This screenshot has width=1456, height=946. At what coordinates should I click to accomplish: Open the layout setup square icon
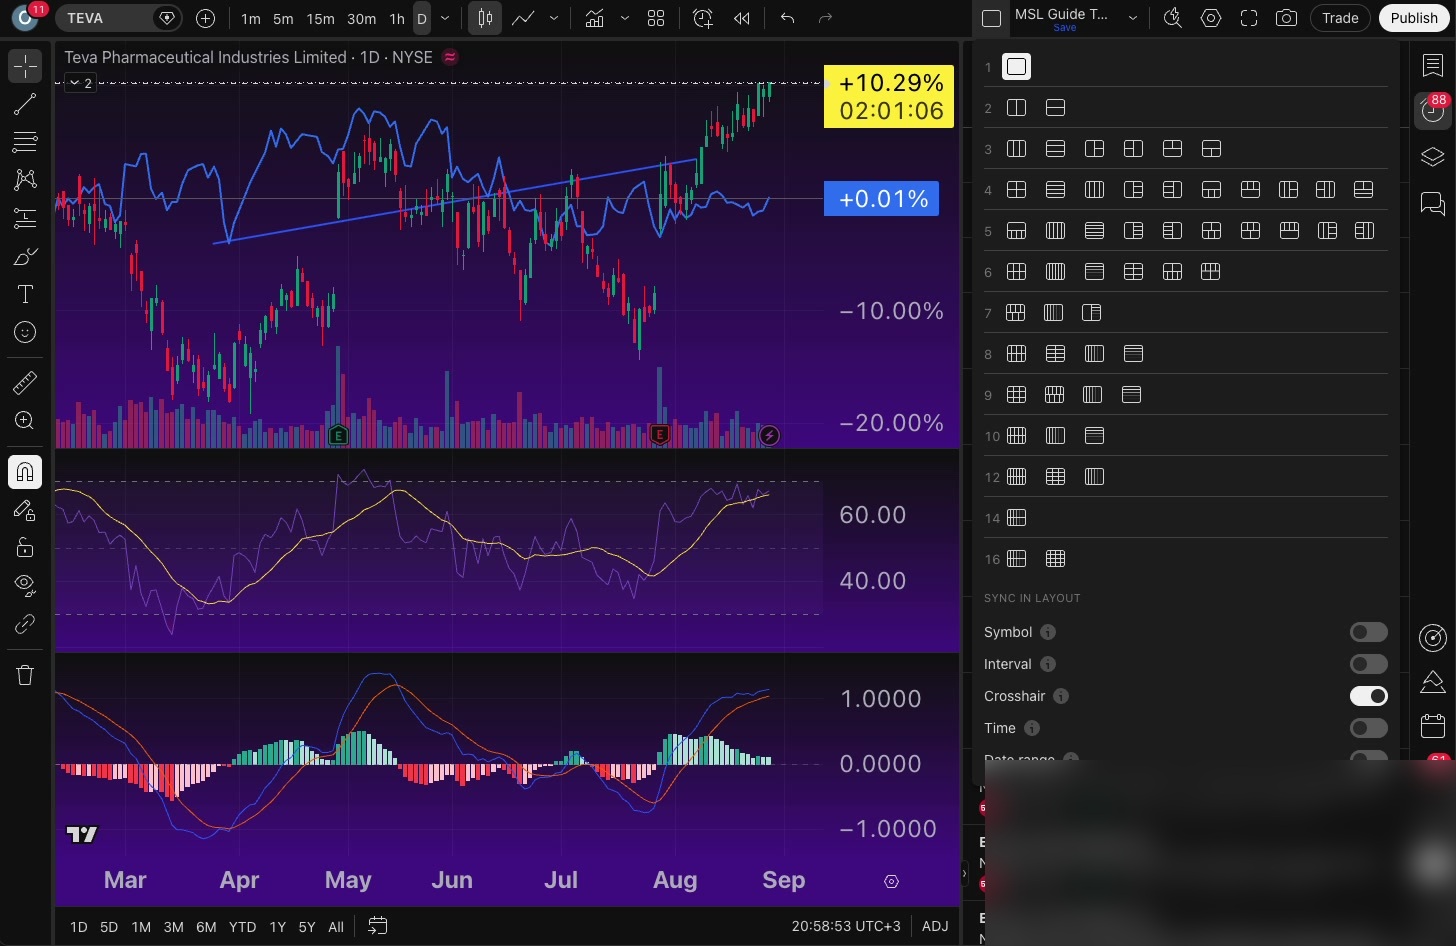[x=991, y=18]
